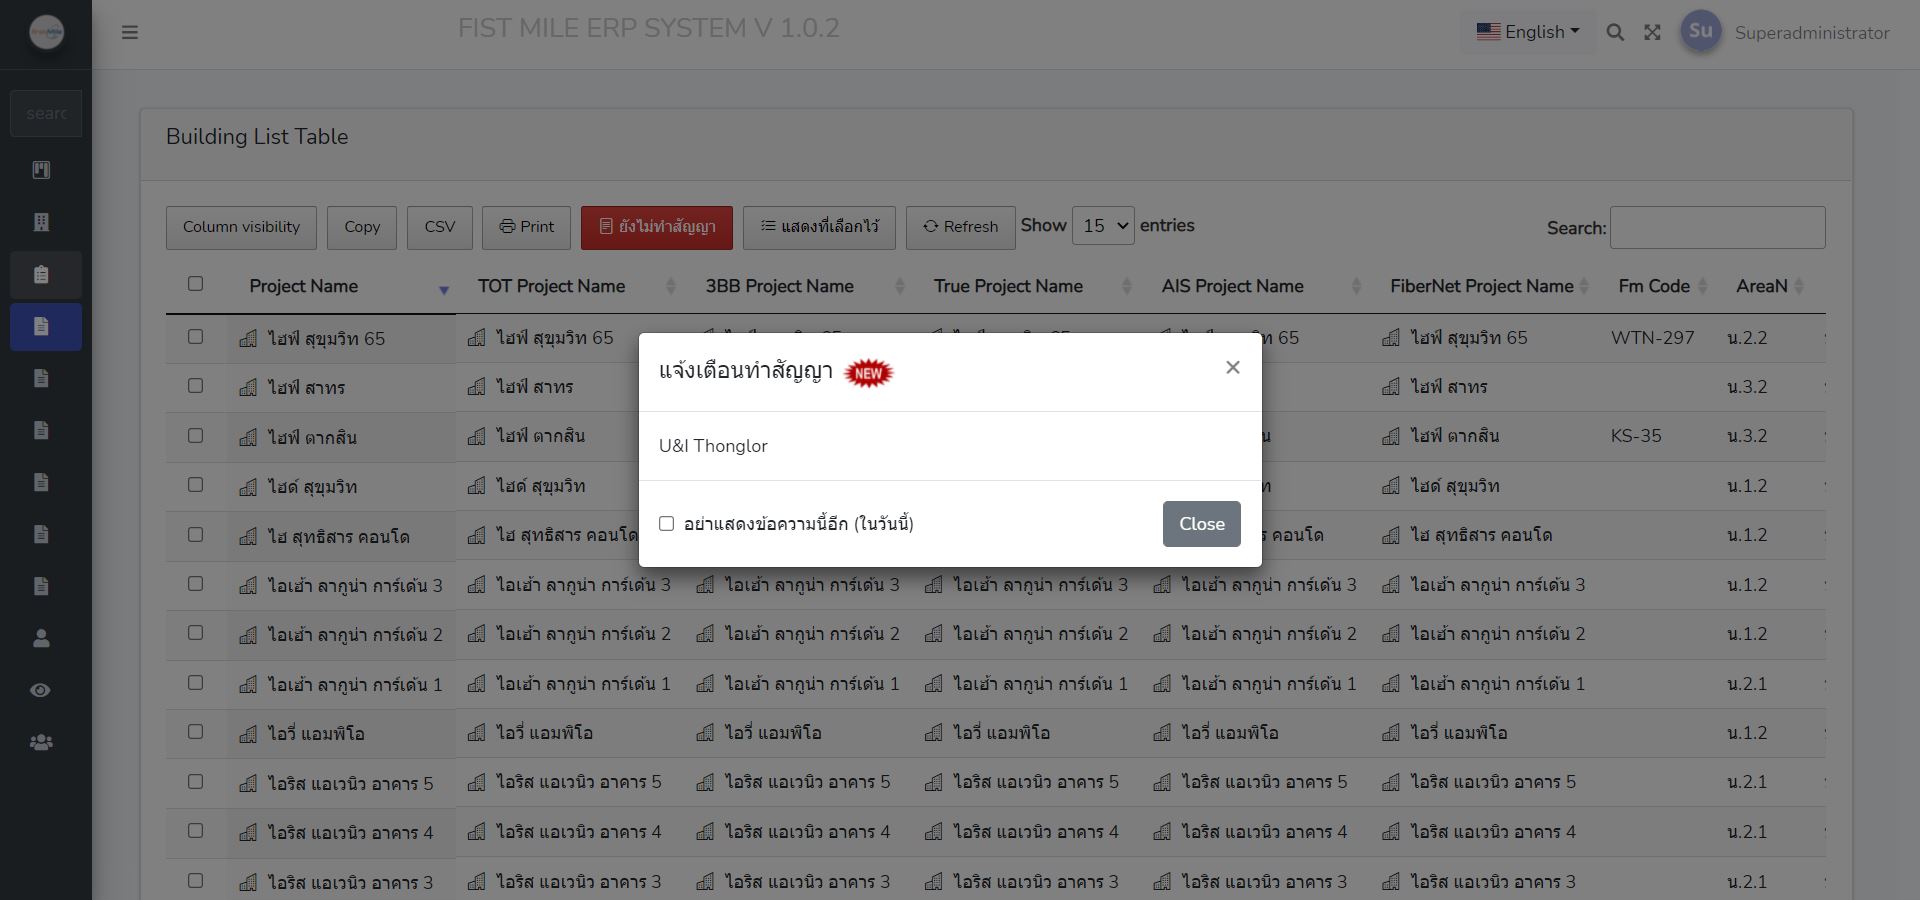1920x900 pixels.
Task: Click the red ยังไม่ทำสัญญา button
Action: [656, 227]
